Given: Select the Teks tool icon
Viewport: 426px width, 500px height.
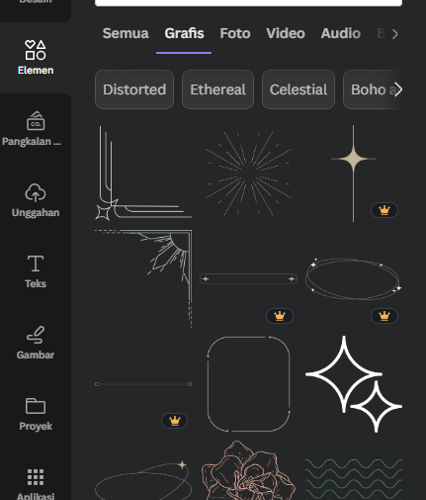Looking at the screenshot, I should click(x=36, y=264).
